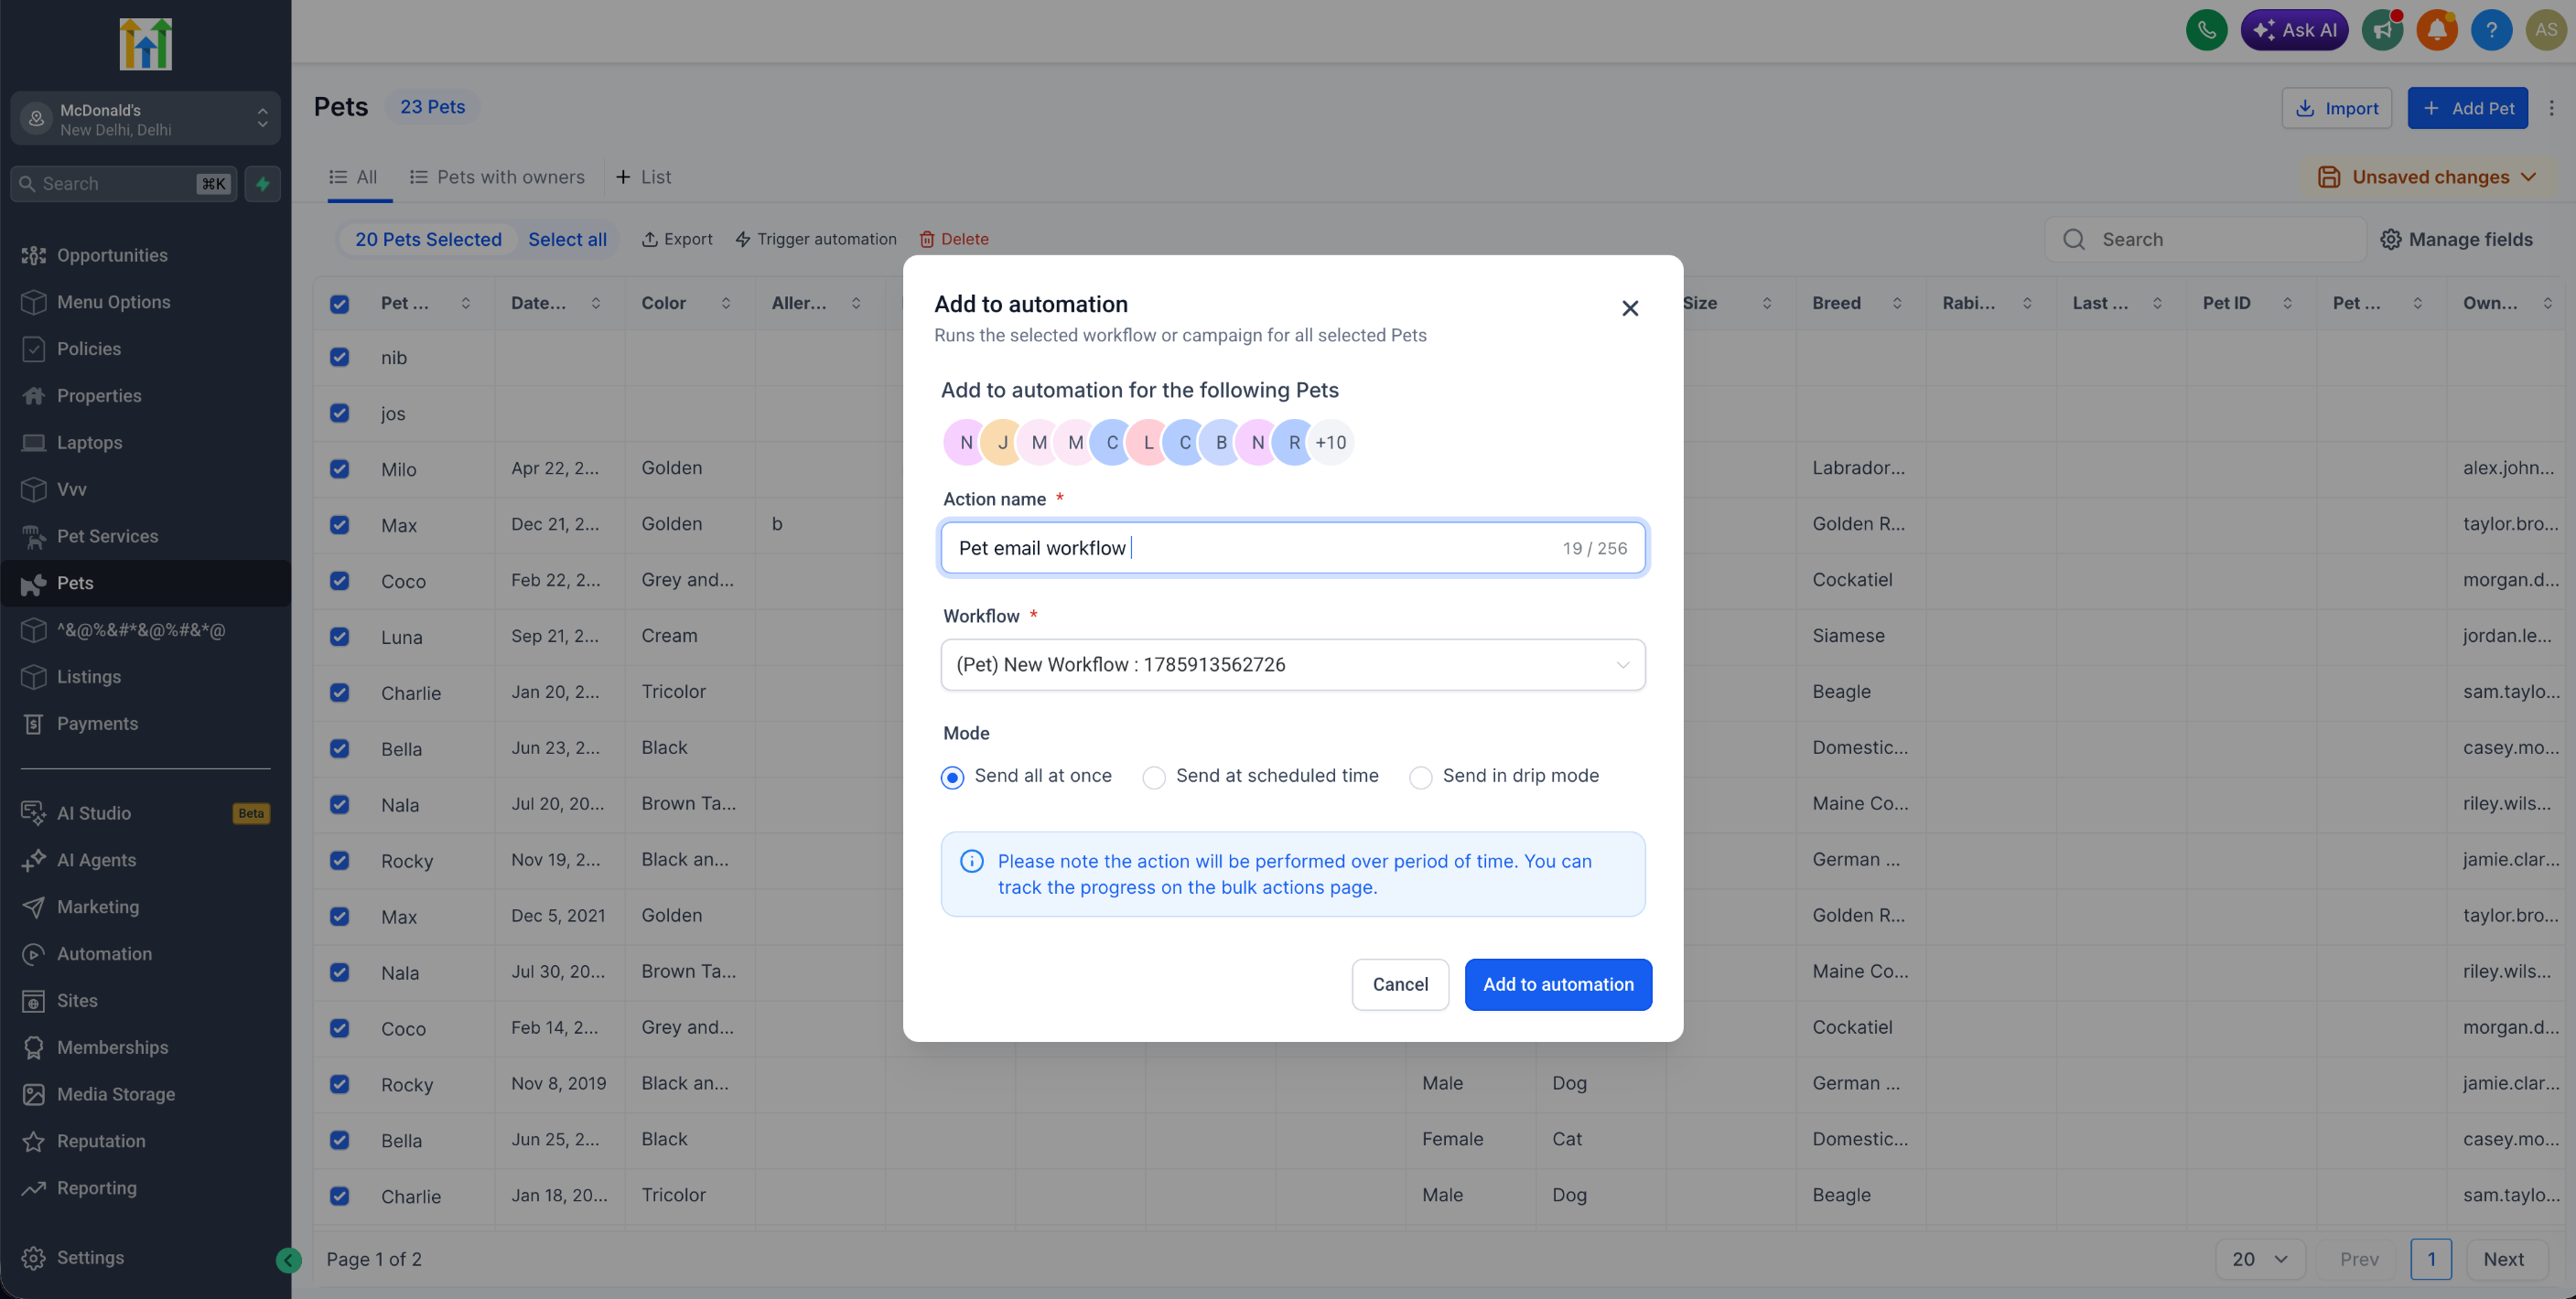Screen dimensions: 2576x1299
Task: Switch to Pets with owners tab
Action: (497, 177)
